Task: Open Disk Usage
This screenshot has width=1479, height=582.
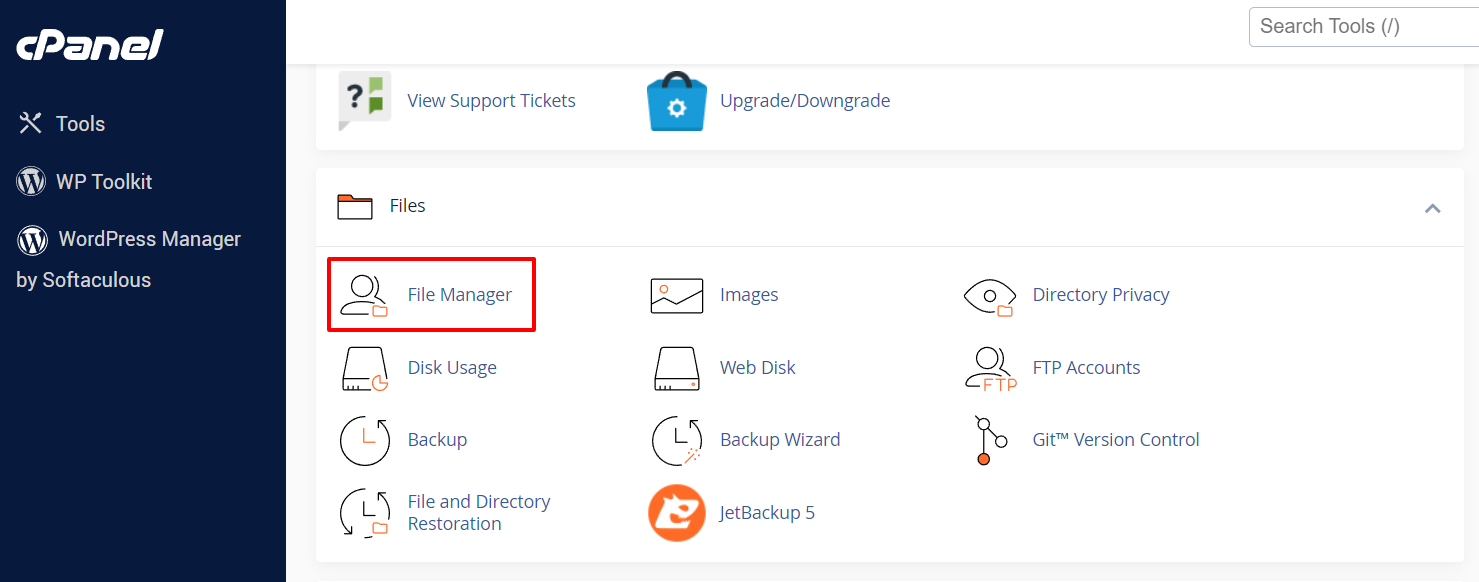Action: coord(452,367)
